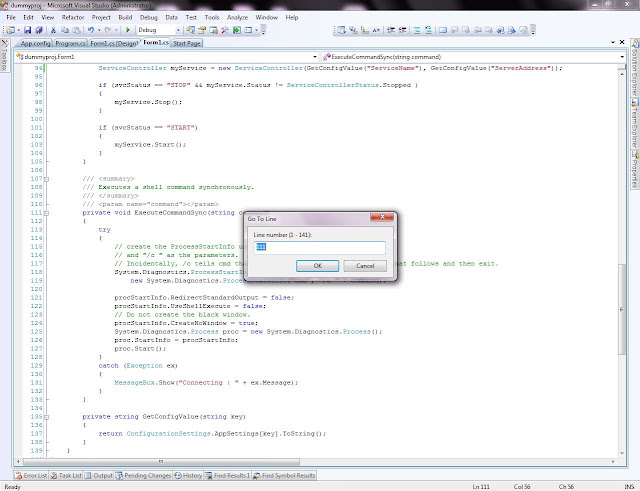640x491 pixels.
Task: Switch to the Program.cs tab
Action: coord(70,43)
